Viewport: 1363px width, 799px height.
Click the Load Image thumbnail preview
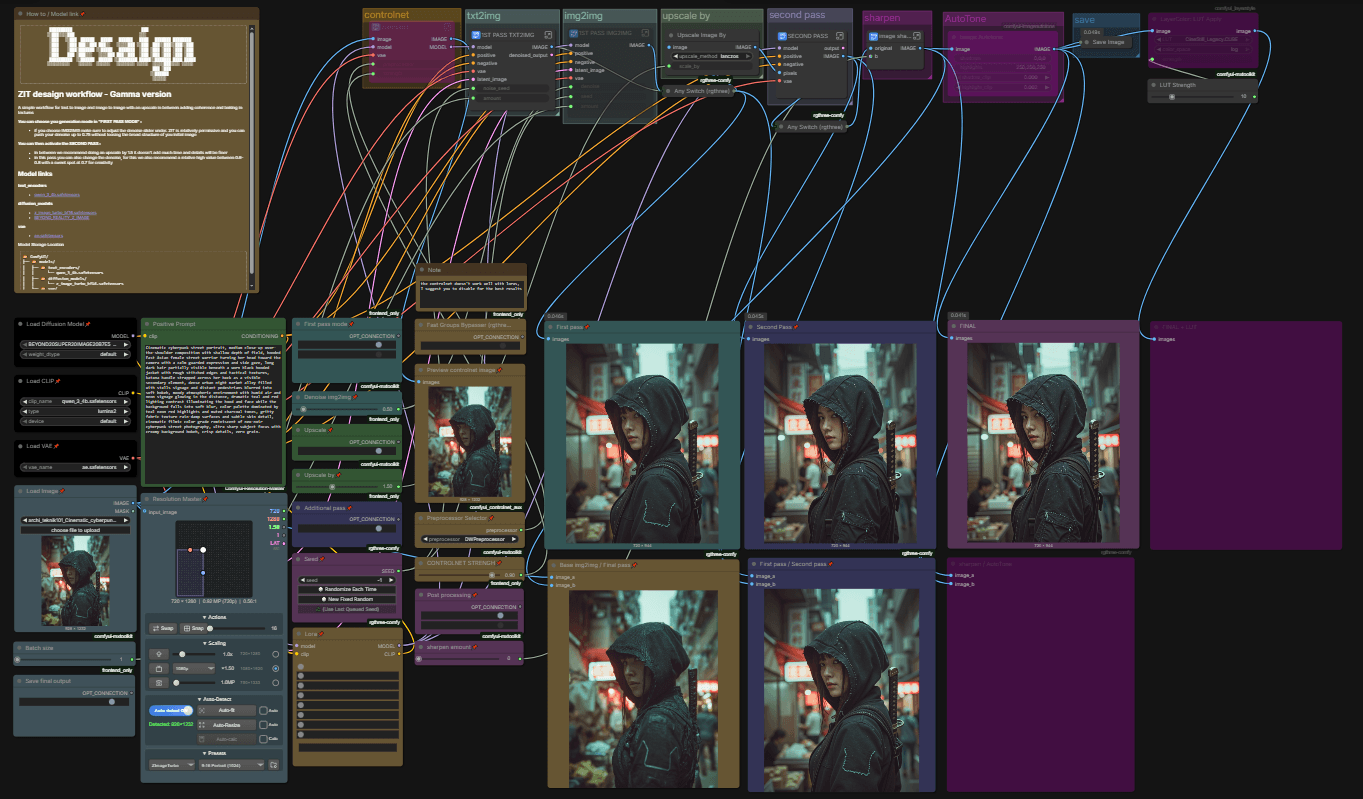pyautogui.click(x=75, y=581)
